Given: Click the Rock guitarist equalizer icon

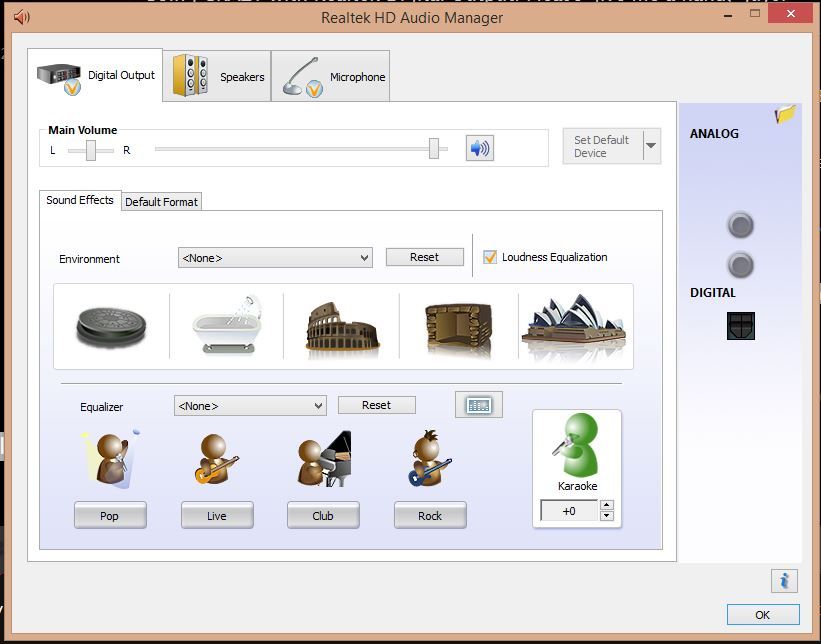Looking at the screenshot, I should pos(429,458).
